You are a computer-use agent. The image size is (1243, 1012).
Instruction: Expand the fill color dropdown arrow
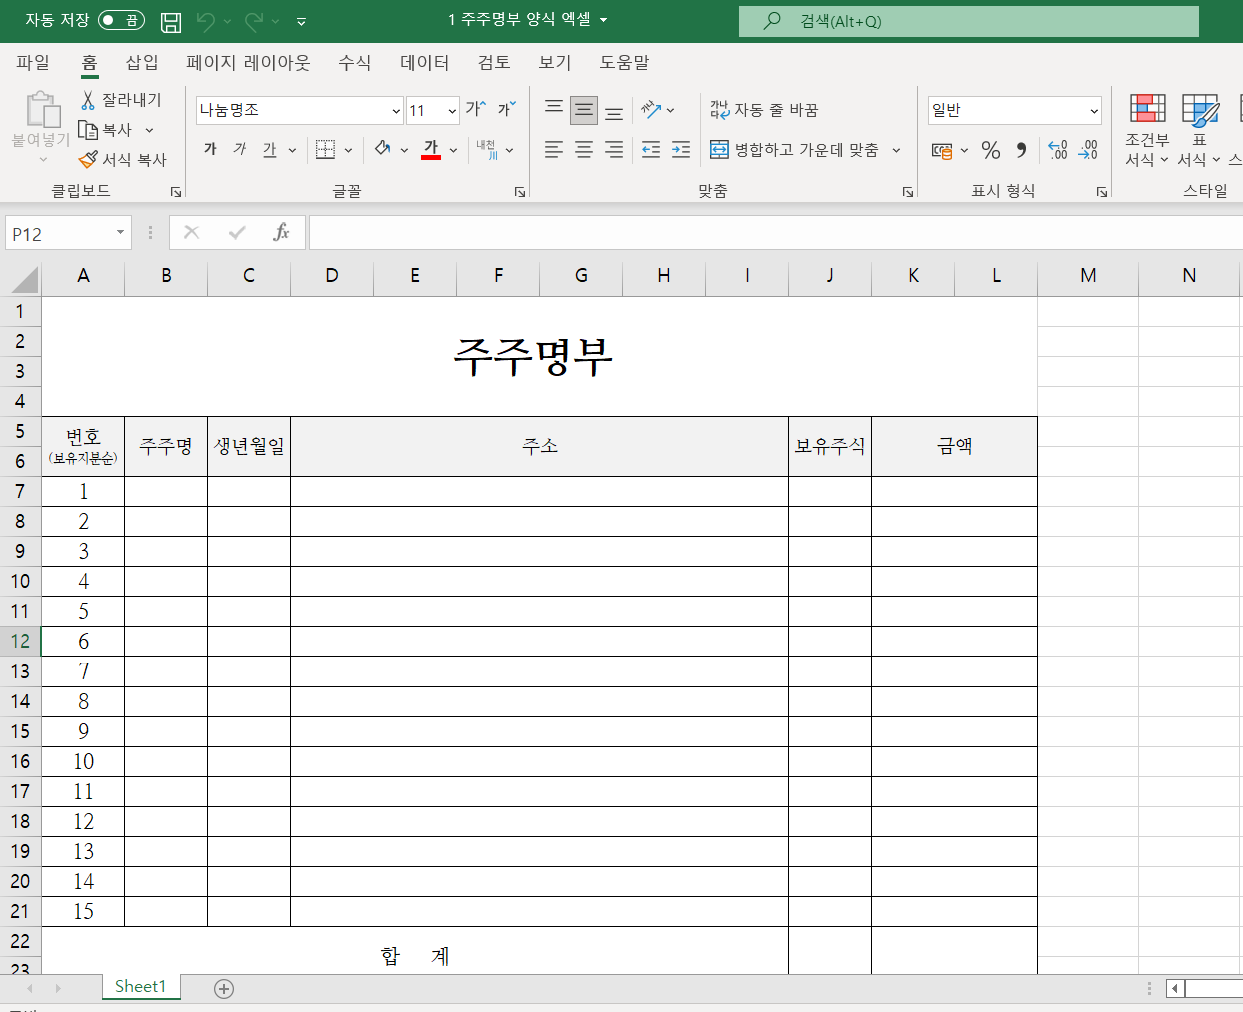(x=404, y=150)
